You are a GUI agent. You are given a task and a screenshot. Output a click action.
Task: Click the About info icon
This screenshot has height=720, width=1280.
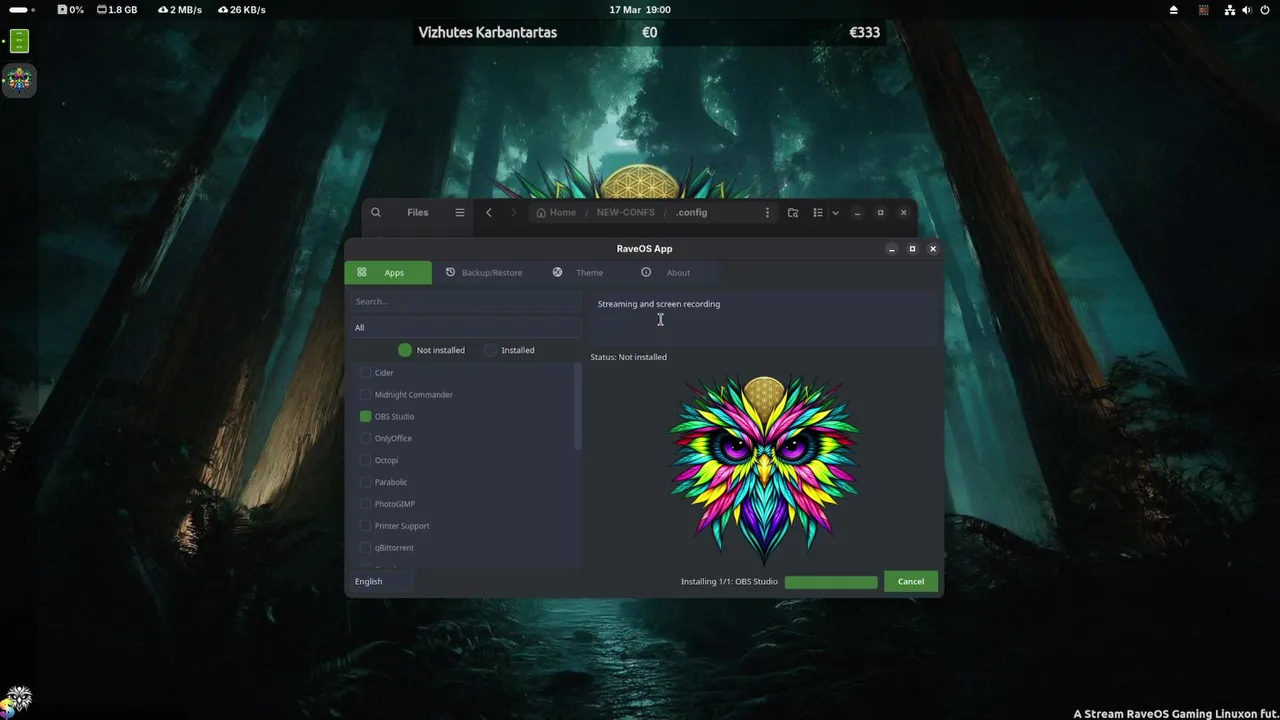click(x=646, y=272)
